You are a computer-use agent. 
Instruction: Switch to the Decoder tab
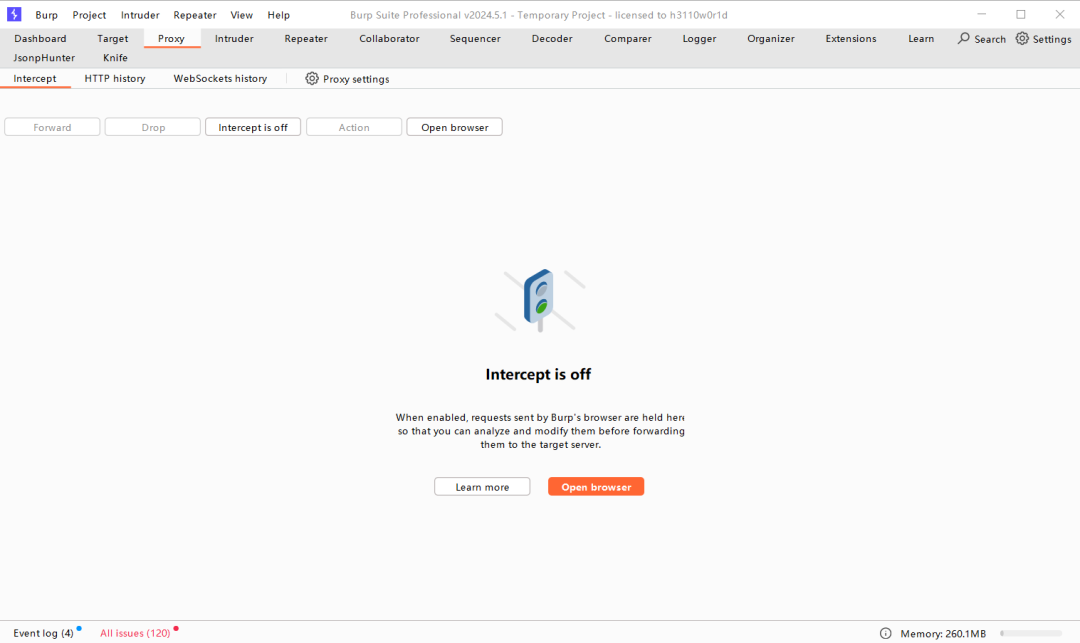point(552,39)
